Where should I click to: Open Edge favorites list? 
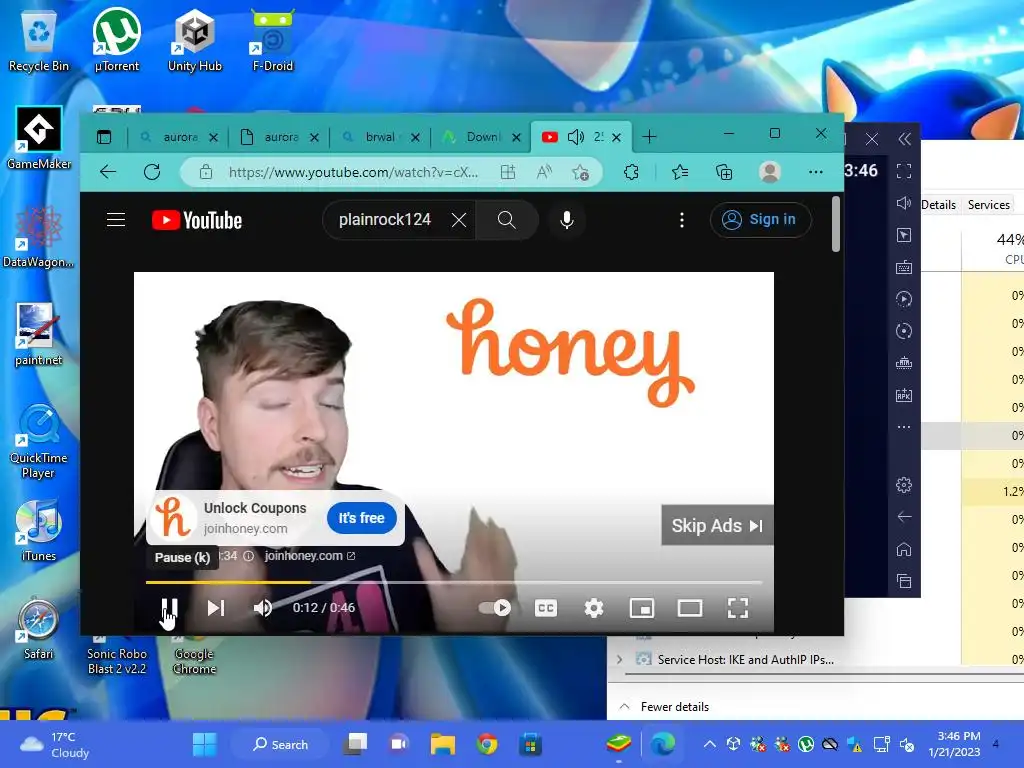pos(680,172)
